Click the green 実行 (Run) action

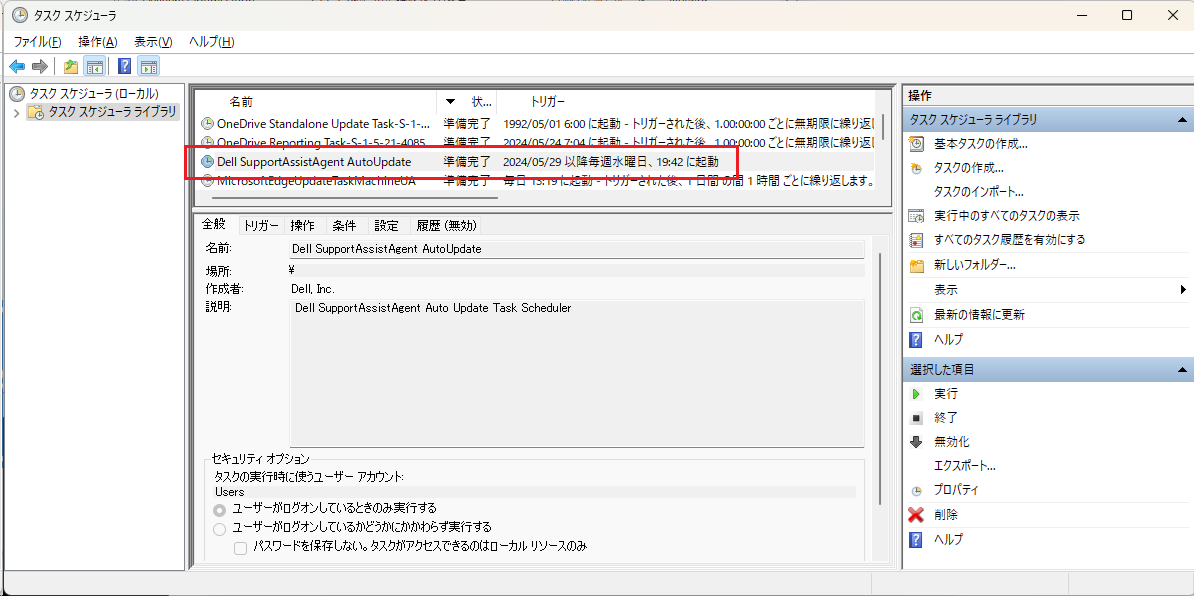(x=946, y=394)
